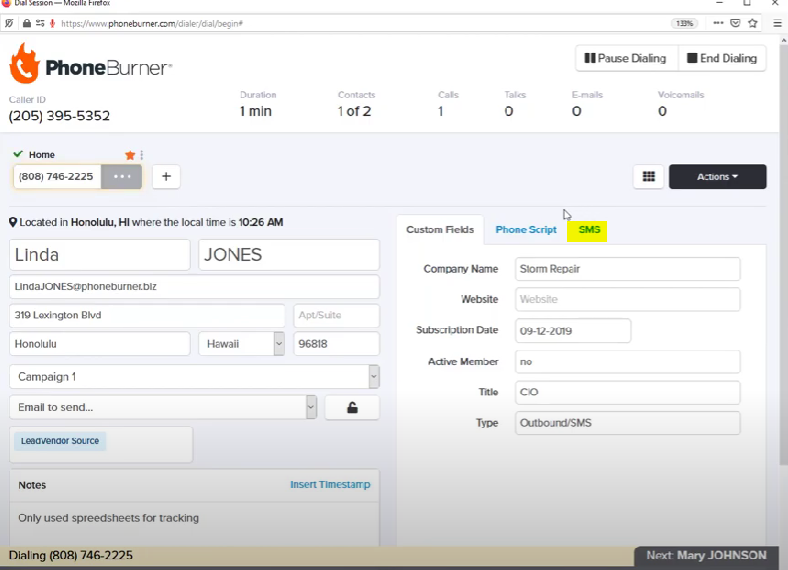
Task: Edit the Type field Outbound/SMS
Action: point(627,423)
